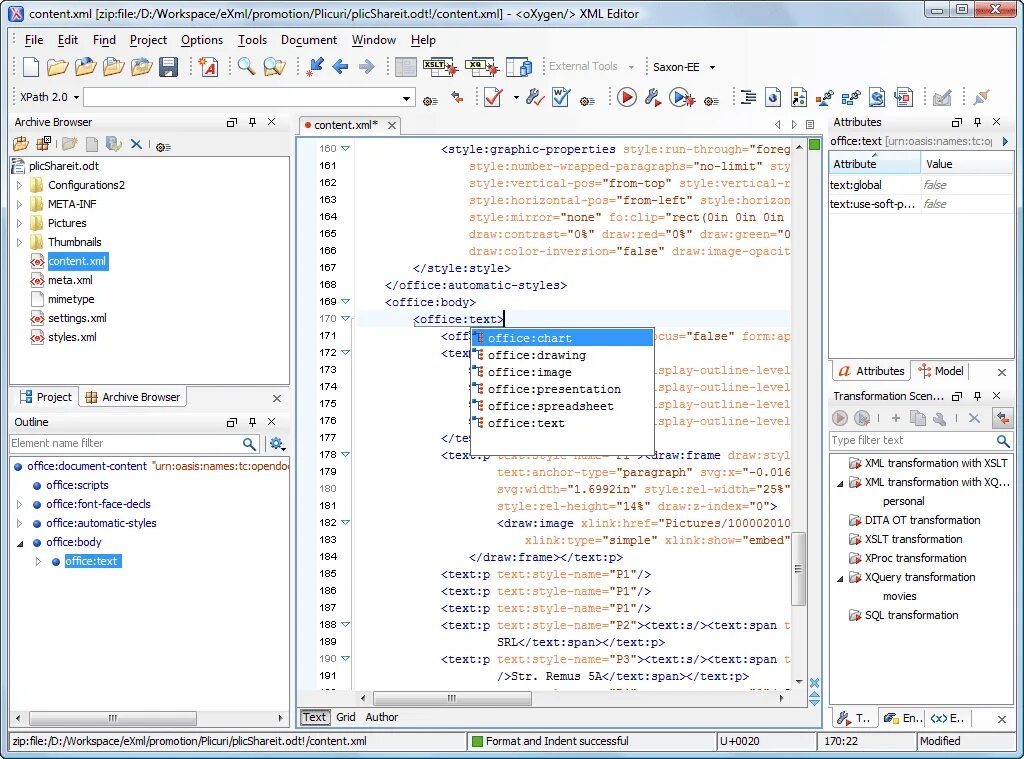Select office:chart in content completion list
Image resolution: width=1024 pixels, height=759 pixels.
tap(562, 338)
